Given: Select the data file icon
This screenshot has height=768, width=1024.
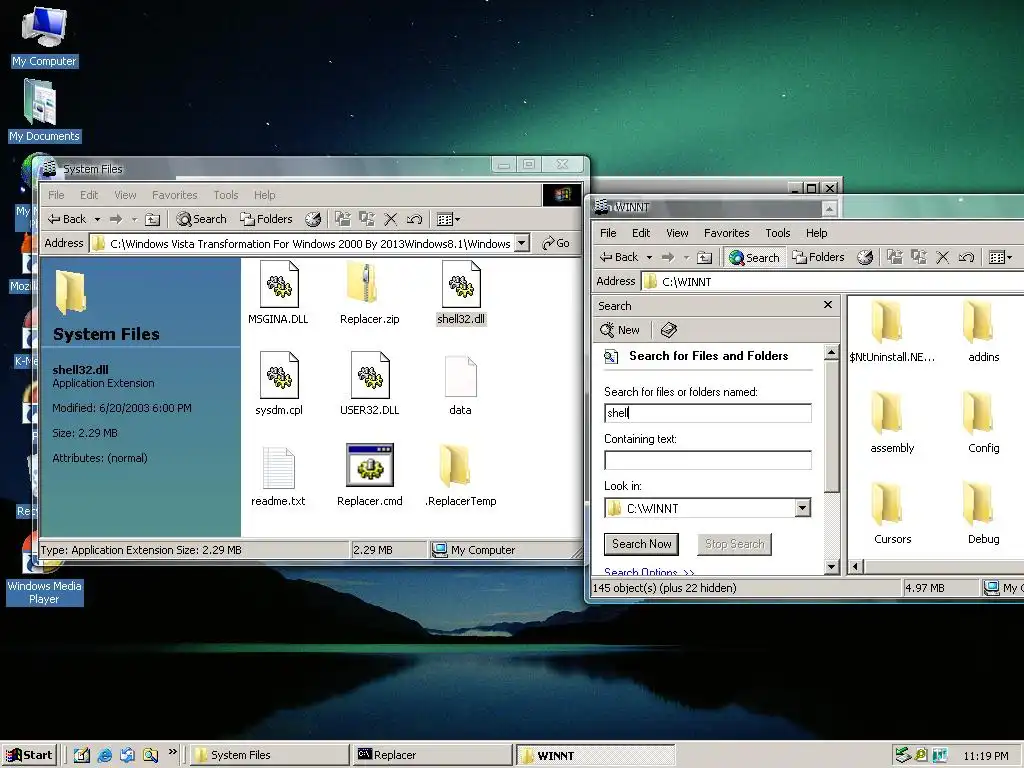Looking at the screenshot, I should point(460,376).
